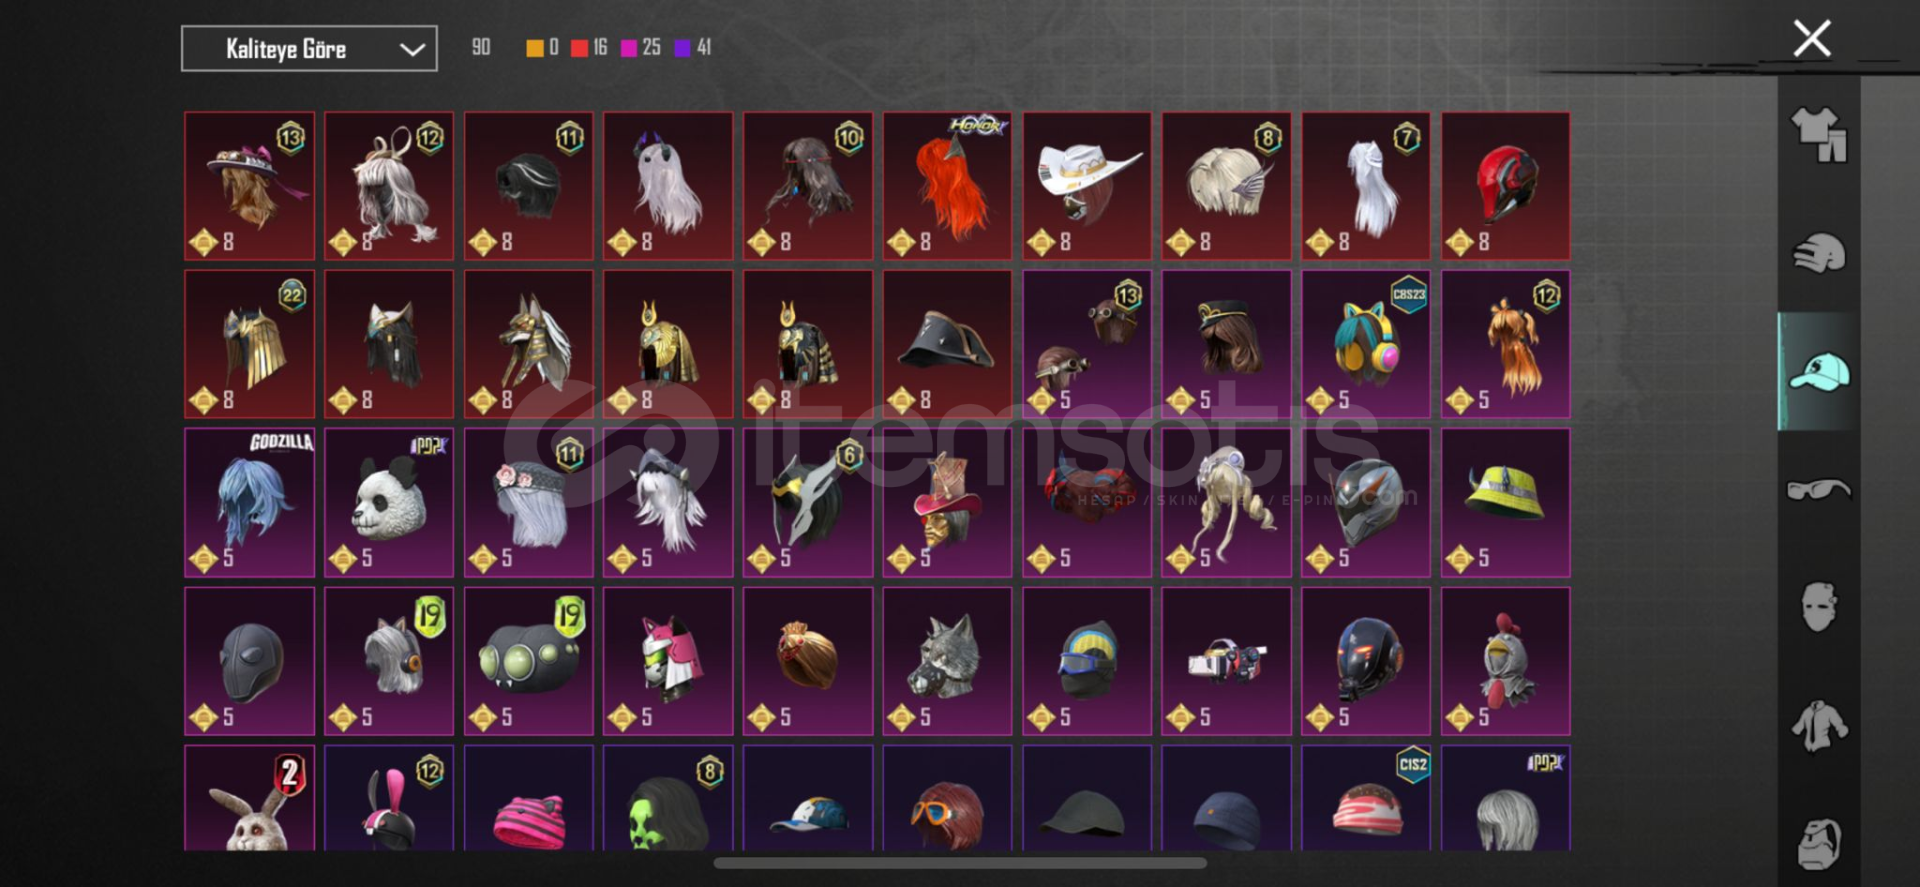The image size is (1920, 887).
Task: Click the dropdown chevron arrow
Action: point(412,49)
